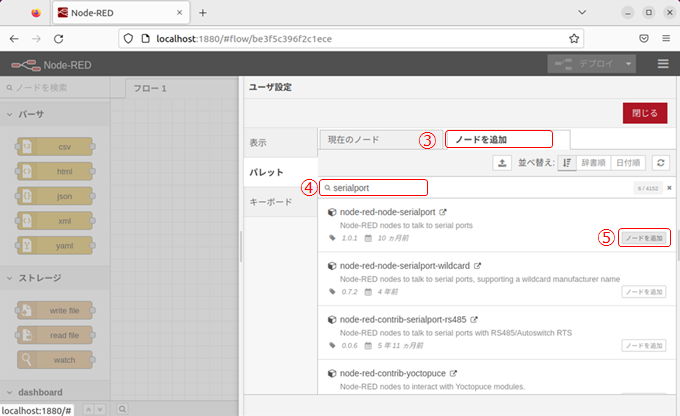The image size is (680, 416).
Task: Clear the serialport search with X icon
Action: tap(669, 188)
